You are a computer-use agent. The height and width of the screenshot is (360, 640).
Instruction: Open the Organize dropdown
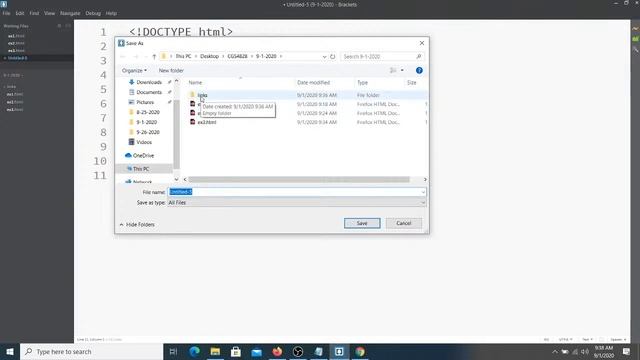coord(134,71)
